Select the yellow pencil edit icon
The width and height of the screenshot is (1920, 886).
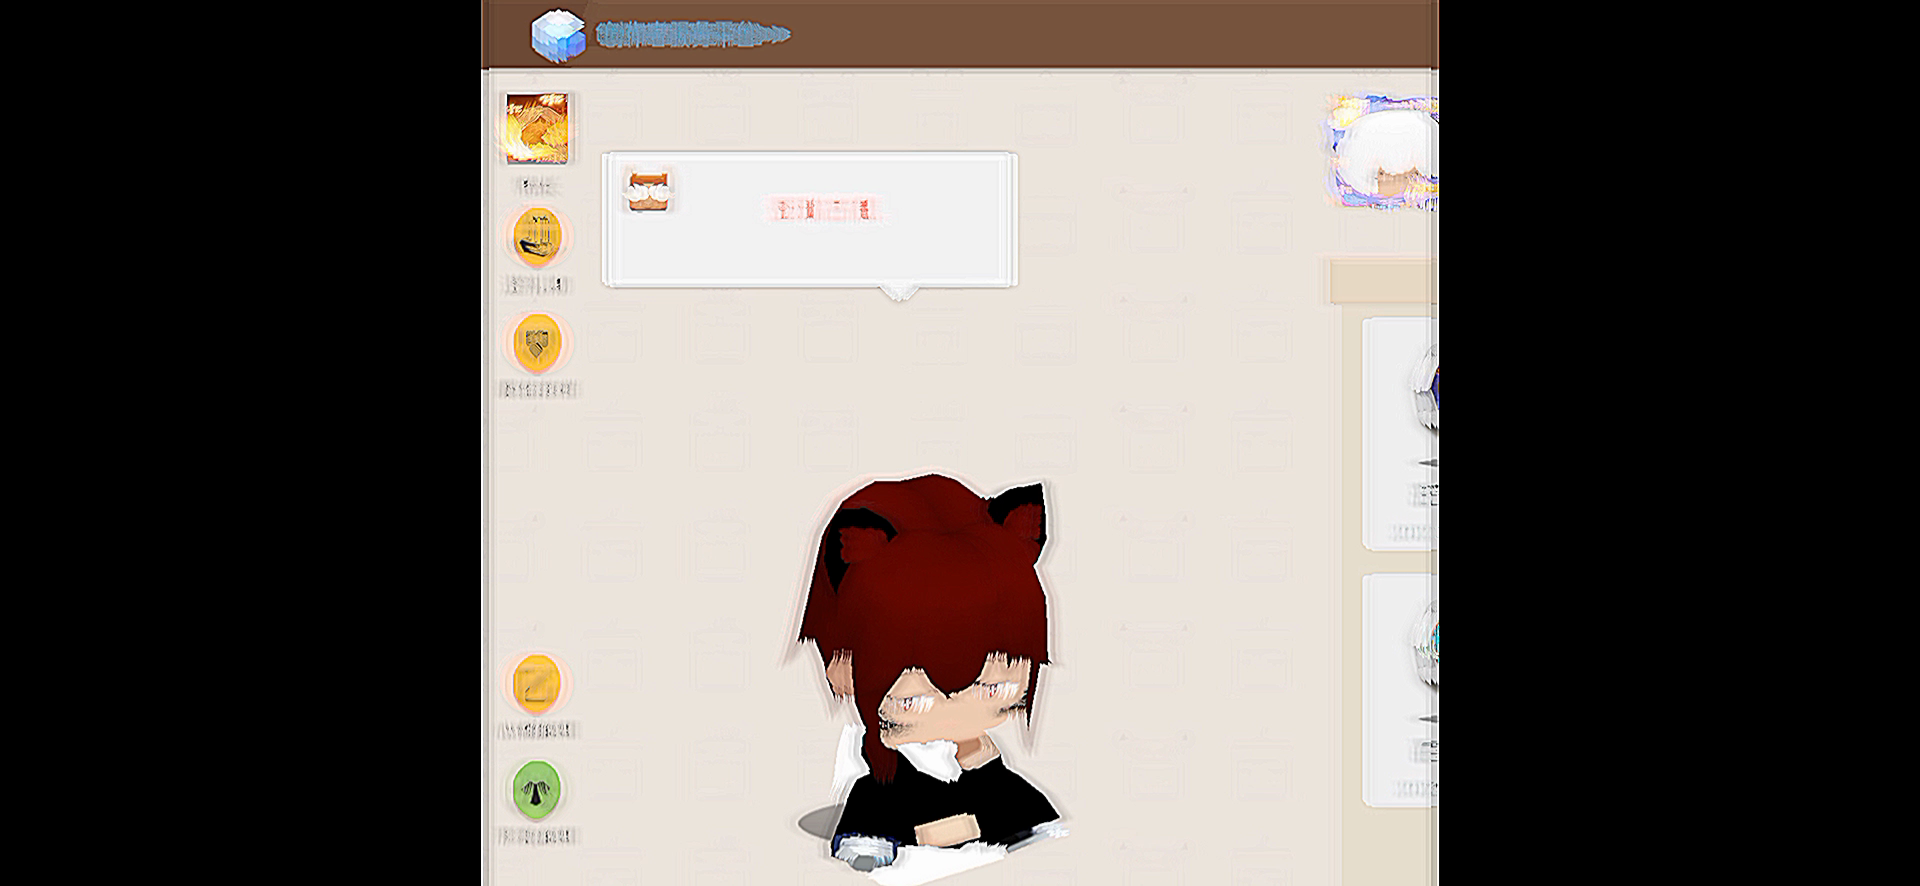(x=537, y=684)
